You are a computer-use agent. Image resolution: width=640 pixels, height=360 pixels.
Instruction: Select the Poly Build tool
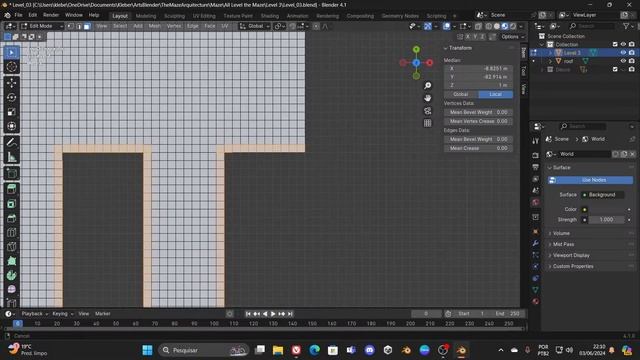click(11, 261)
